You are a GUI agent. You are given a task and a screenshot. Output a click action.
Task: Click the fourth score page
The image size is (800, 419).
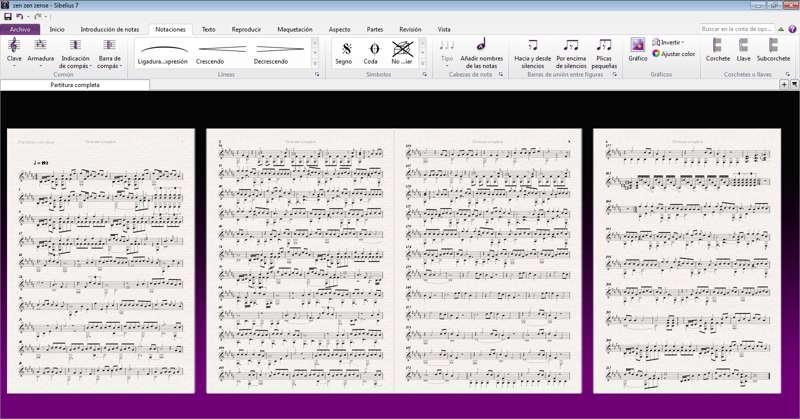687,261
